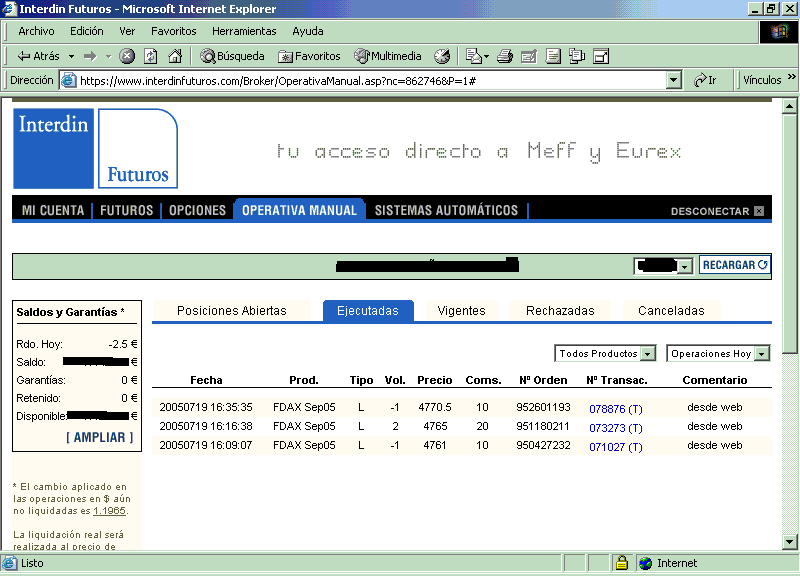Select OPERATIVA MANUAL tab

[x=299, y=210]
